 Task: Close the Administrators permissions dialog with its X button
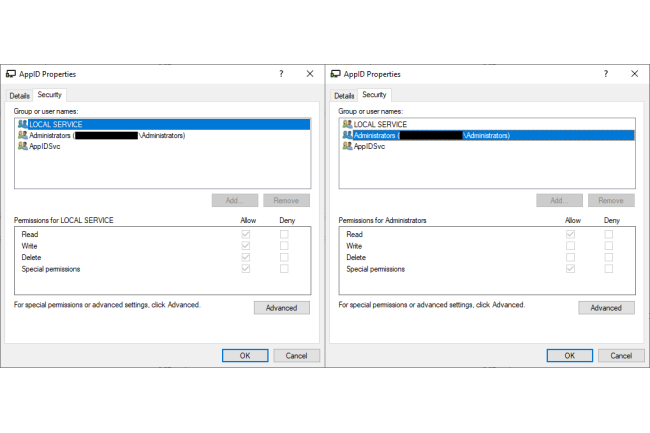pyautogui.click(x=634, y=74)
